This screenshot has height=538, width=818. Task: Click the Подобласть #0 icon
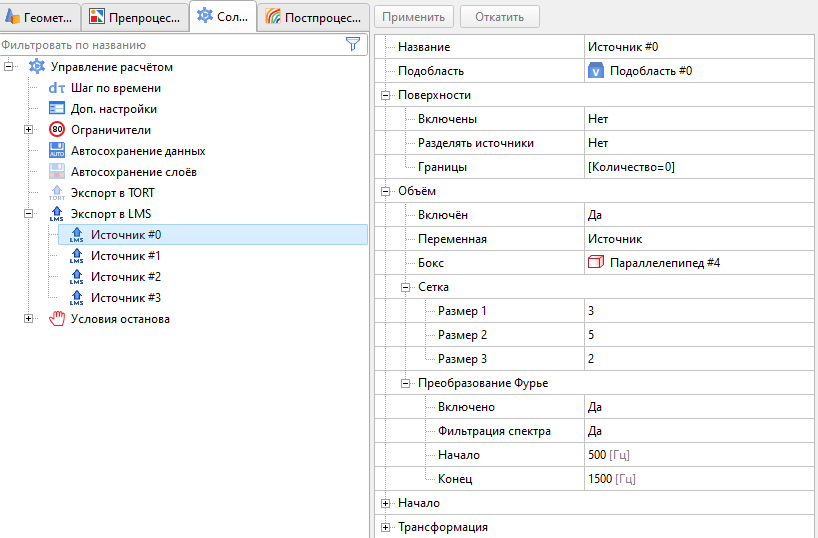pos(596,71)
